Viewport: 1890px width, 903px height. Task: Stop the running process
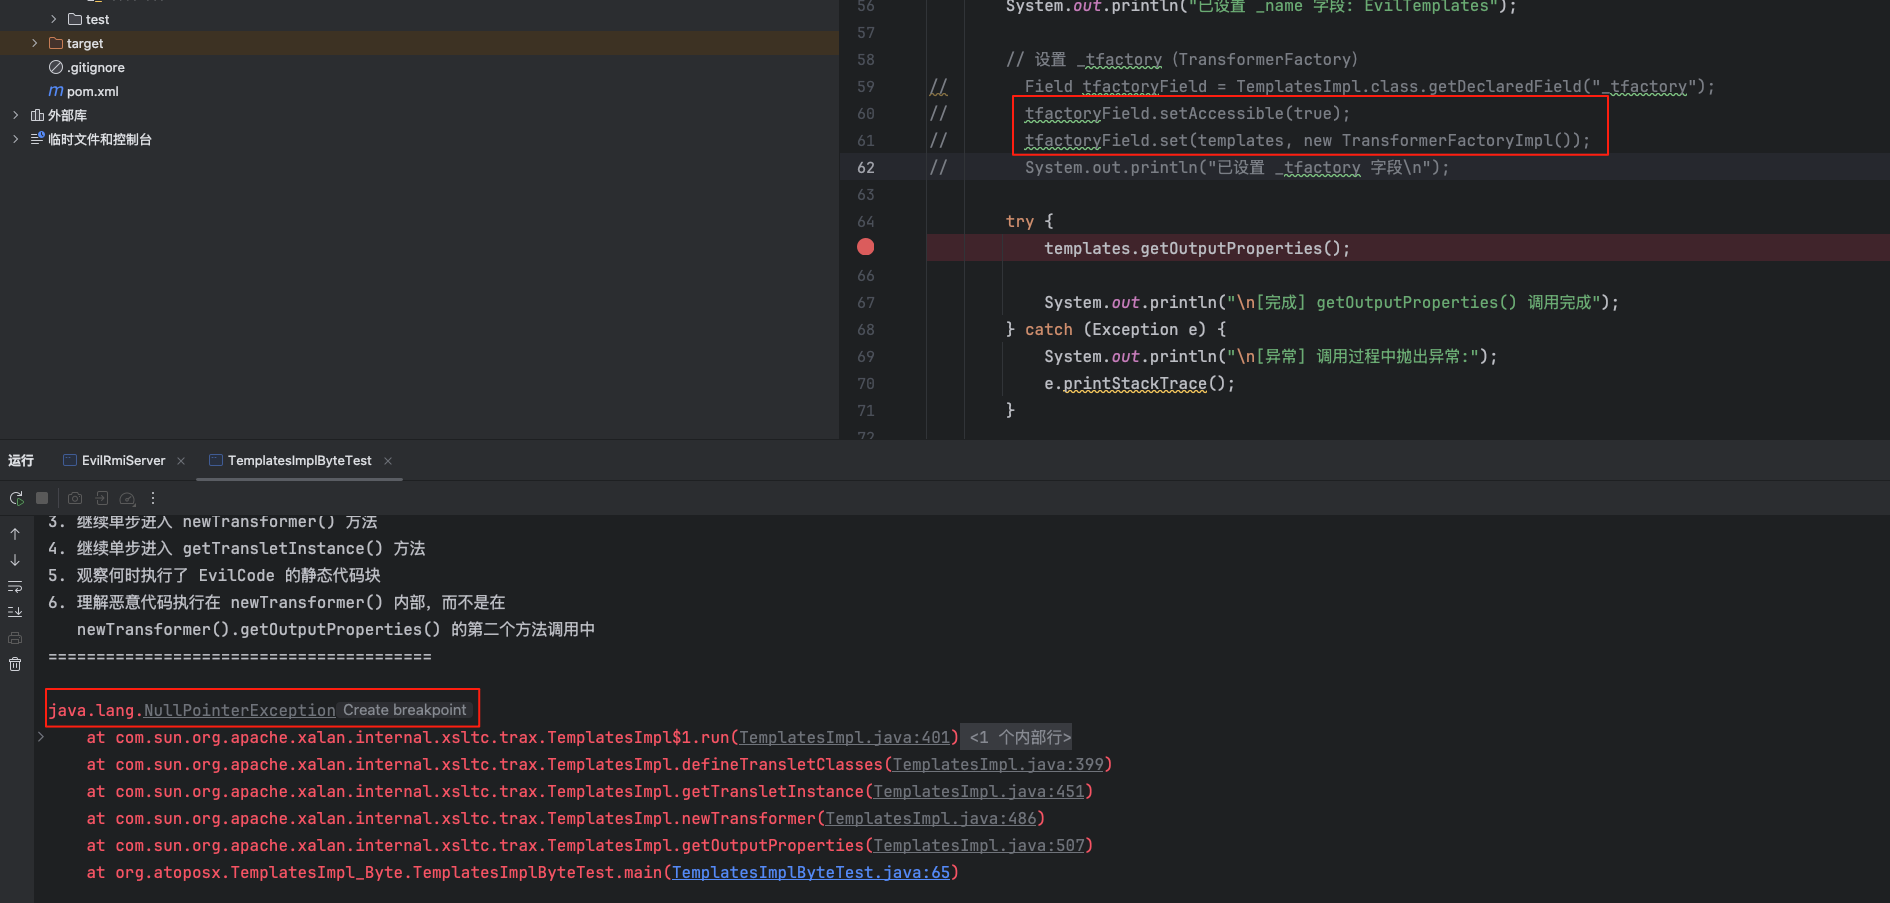coord(42,498)
